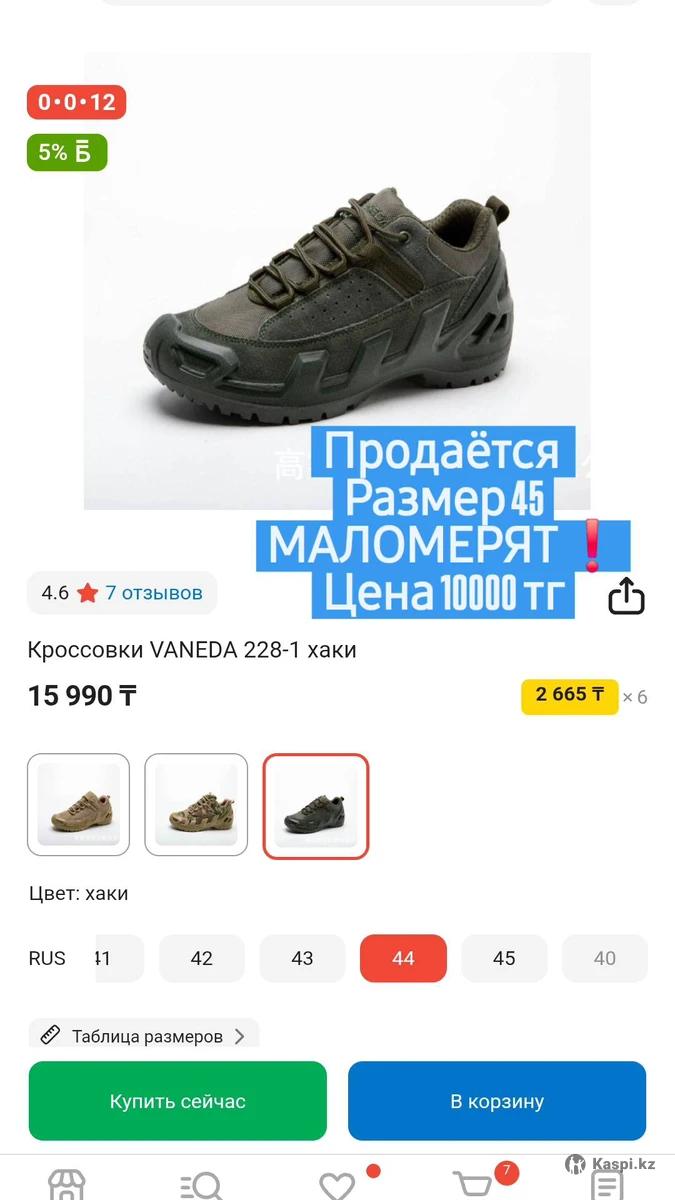Select size 43
This screenshot has width=675, height=1200.
(302, 958)
